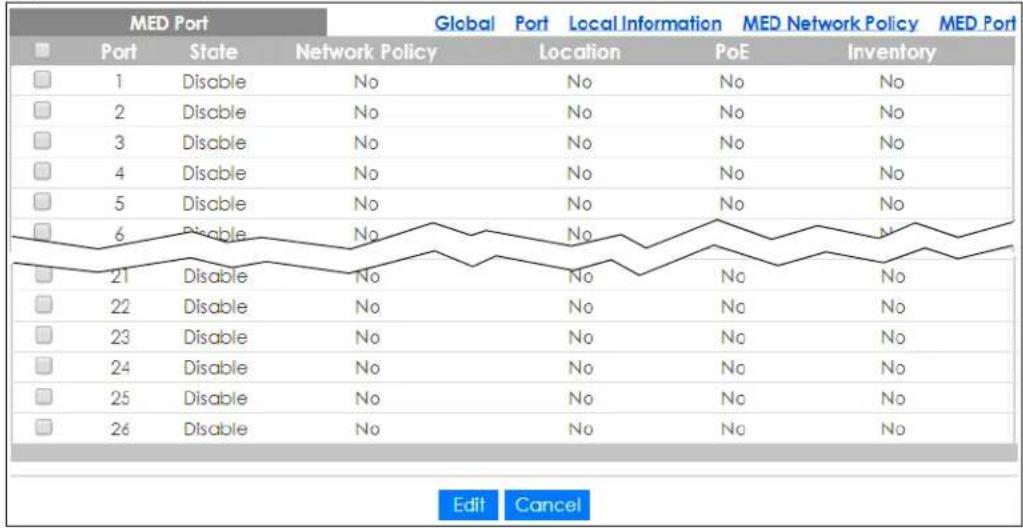
Task: Tick the port 5 row checkbox
Action: (42, 203)
